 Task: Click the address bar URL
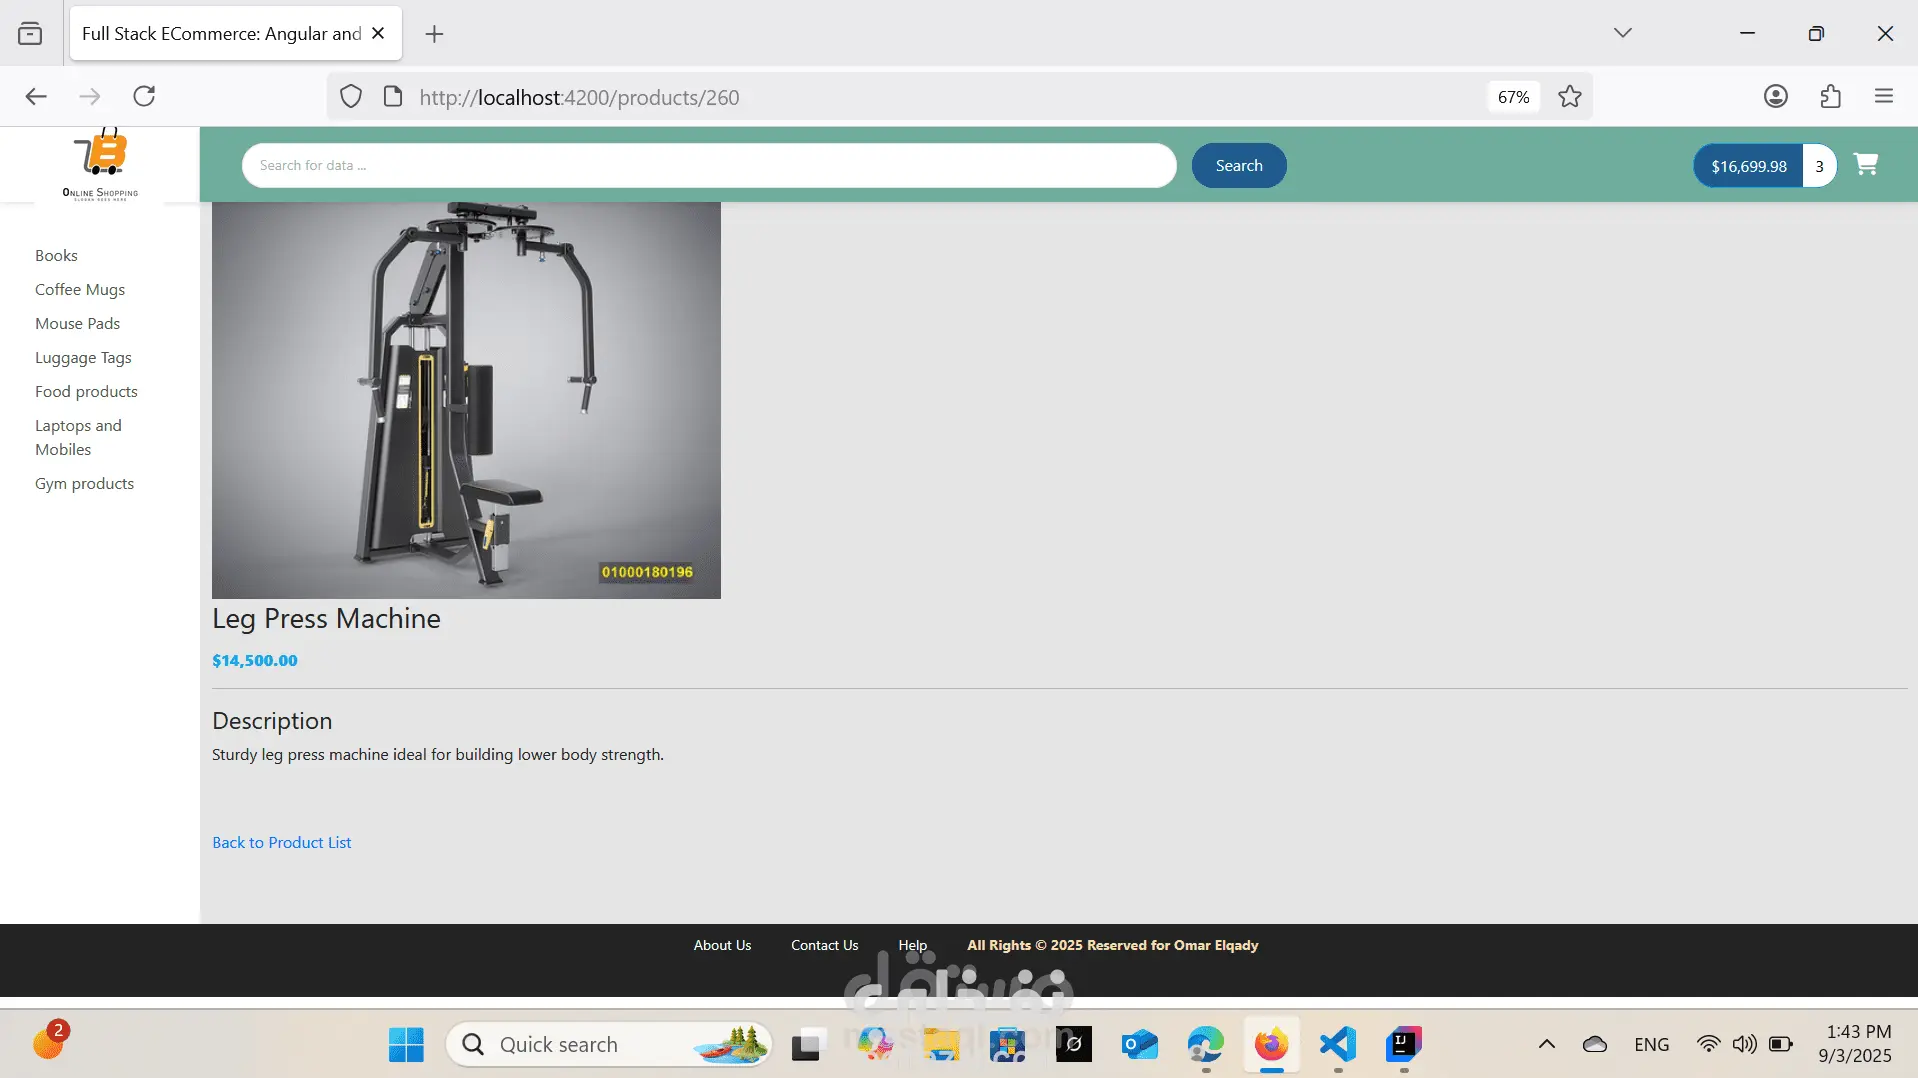click(579, 98)
